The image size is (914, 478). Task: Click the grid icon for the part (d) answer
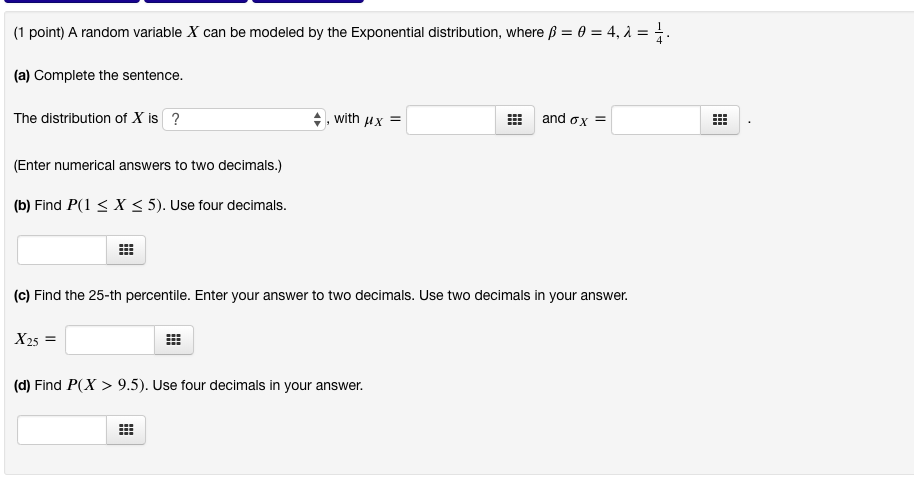click(x=126, y=430)
